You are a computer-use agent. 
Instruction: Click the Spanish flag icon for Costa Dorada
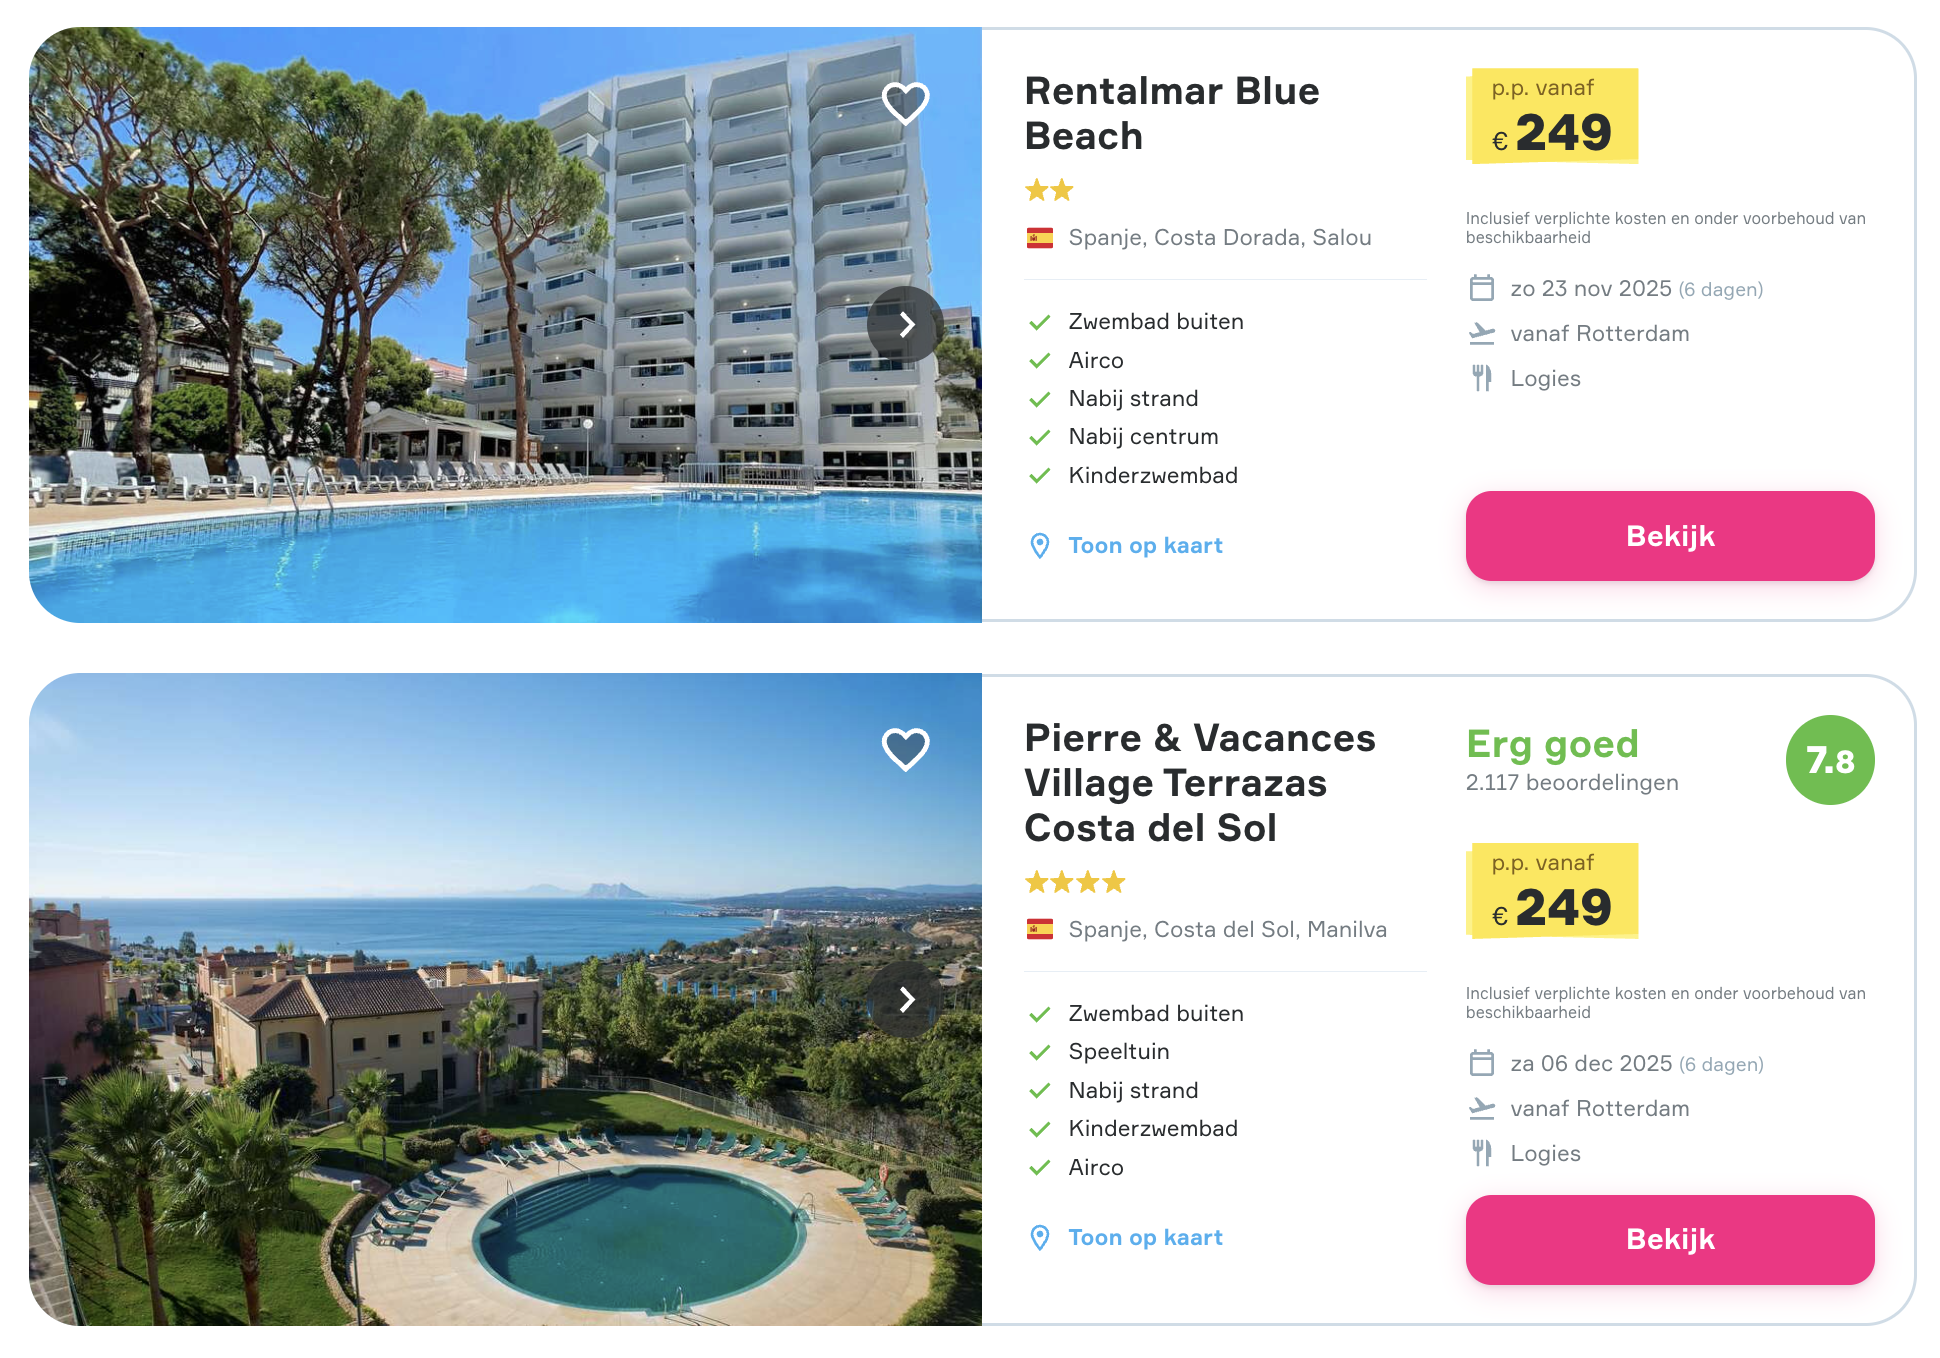click(1040, 237)
